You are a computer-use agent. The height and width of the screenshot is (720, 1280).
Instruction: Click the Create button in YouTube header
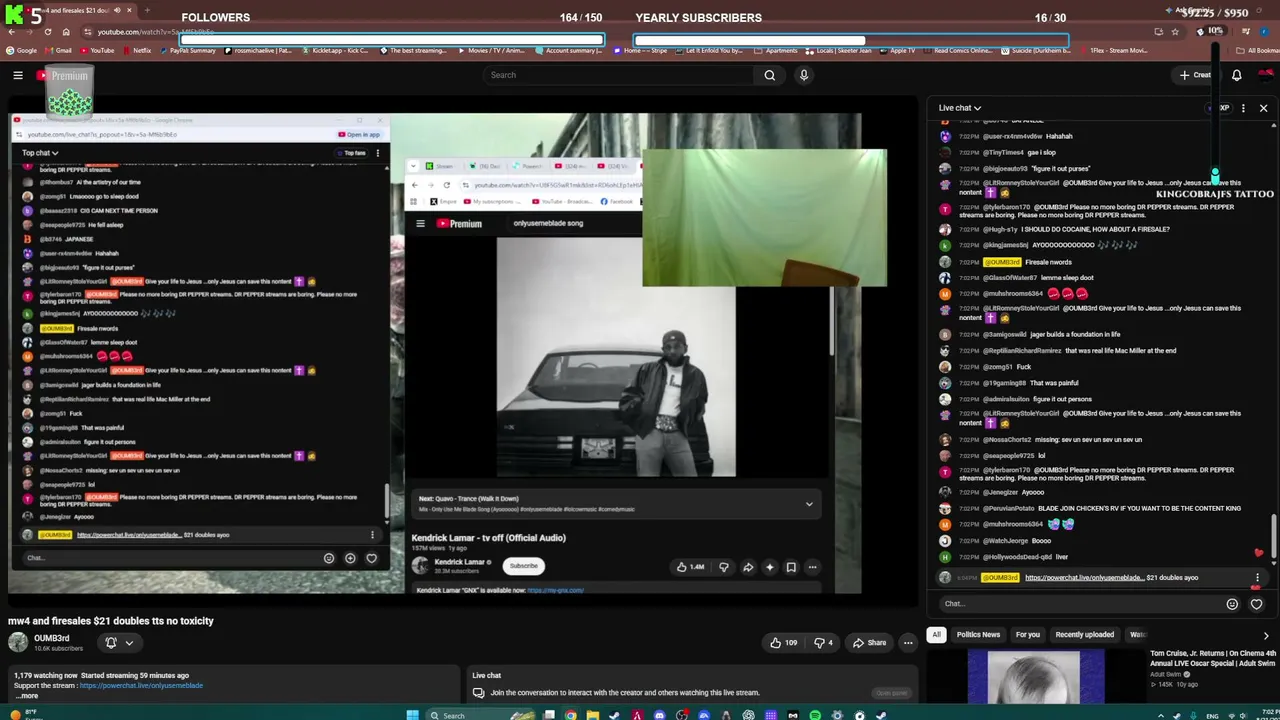click(1195, 75)
